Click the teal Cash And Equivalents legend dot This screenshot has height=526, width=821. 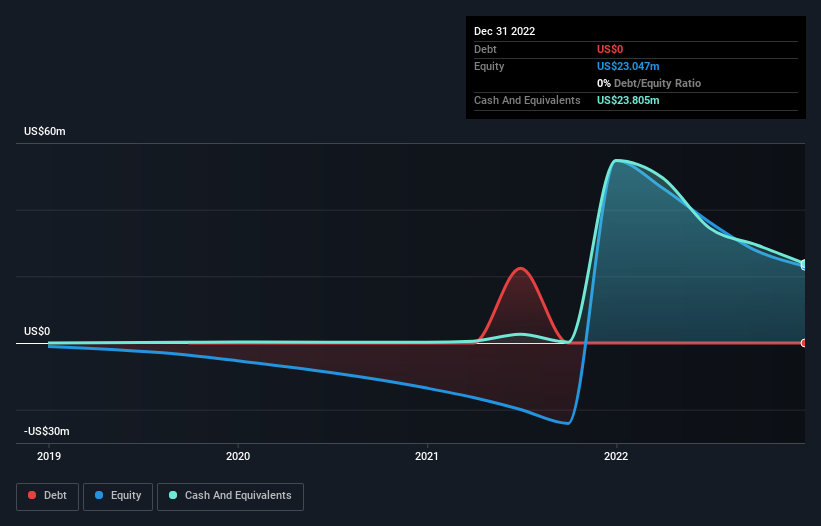pyautogui.click(x=173, y=495)
